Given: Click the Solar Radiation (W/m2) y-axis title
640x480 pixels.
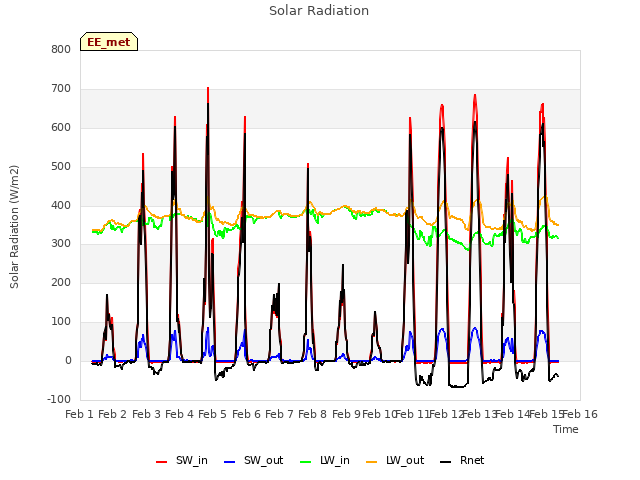Looking at the screenshot, I should (14, 227).
